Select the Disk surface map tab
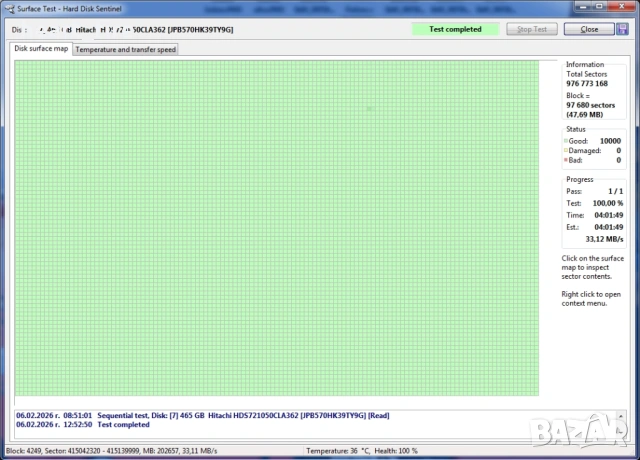 (x=41, y=48)
